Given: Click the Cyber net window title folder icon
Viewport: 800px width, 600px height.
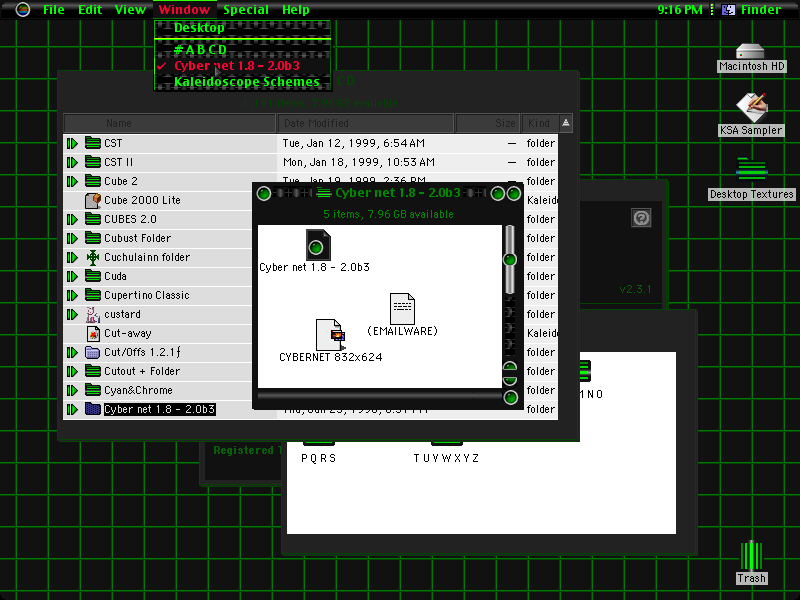Looking at the screenshot, I should point(323,193).
